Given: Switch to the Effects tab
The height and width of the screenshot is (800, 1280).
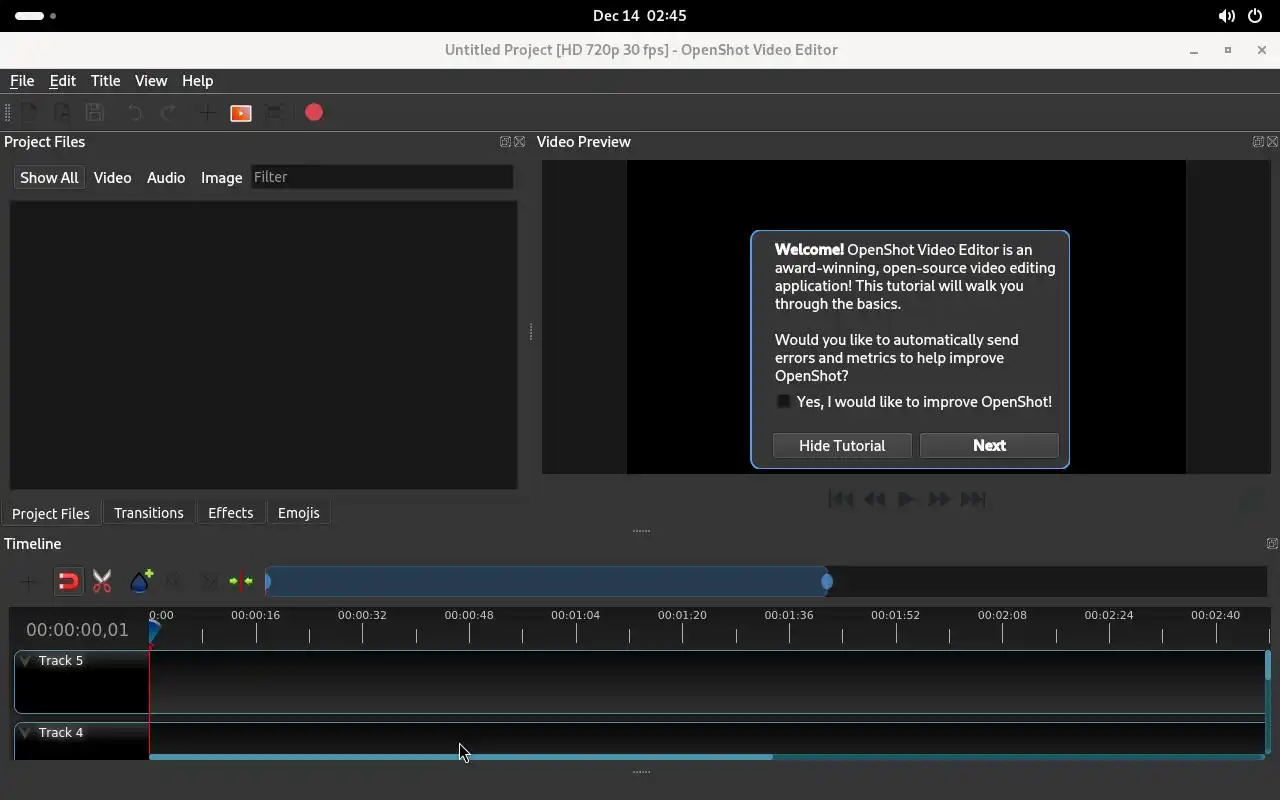Looking at the screenshot, I should (x=231, y=513).
